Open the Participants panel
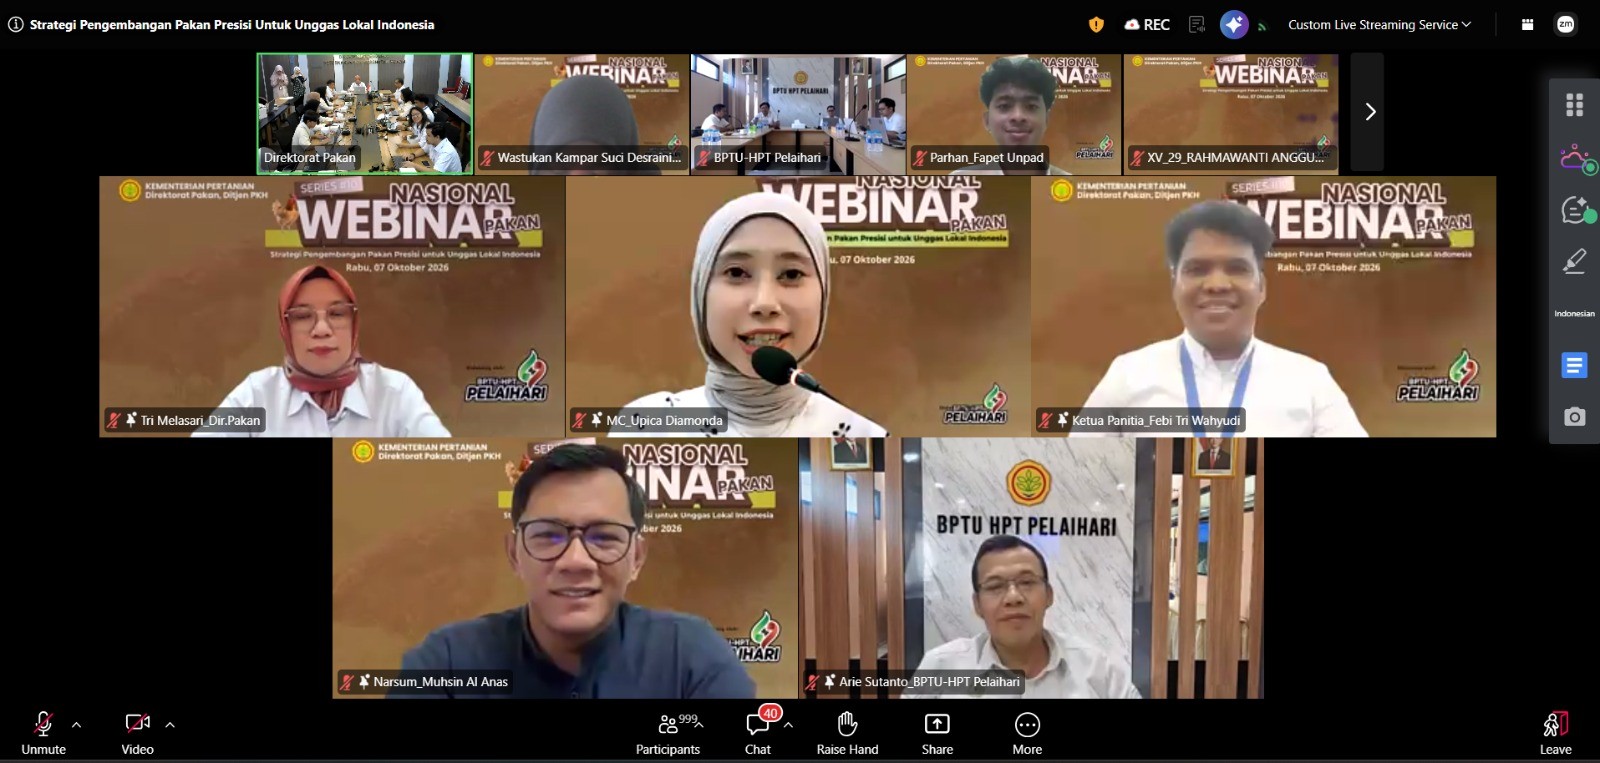Screen dimensions: 1600x763 [668, 733]
